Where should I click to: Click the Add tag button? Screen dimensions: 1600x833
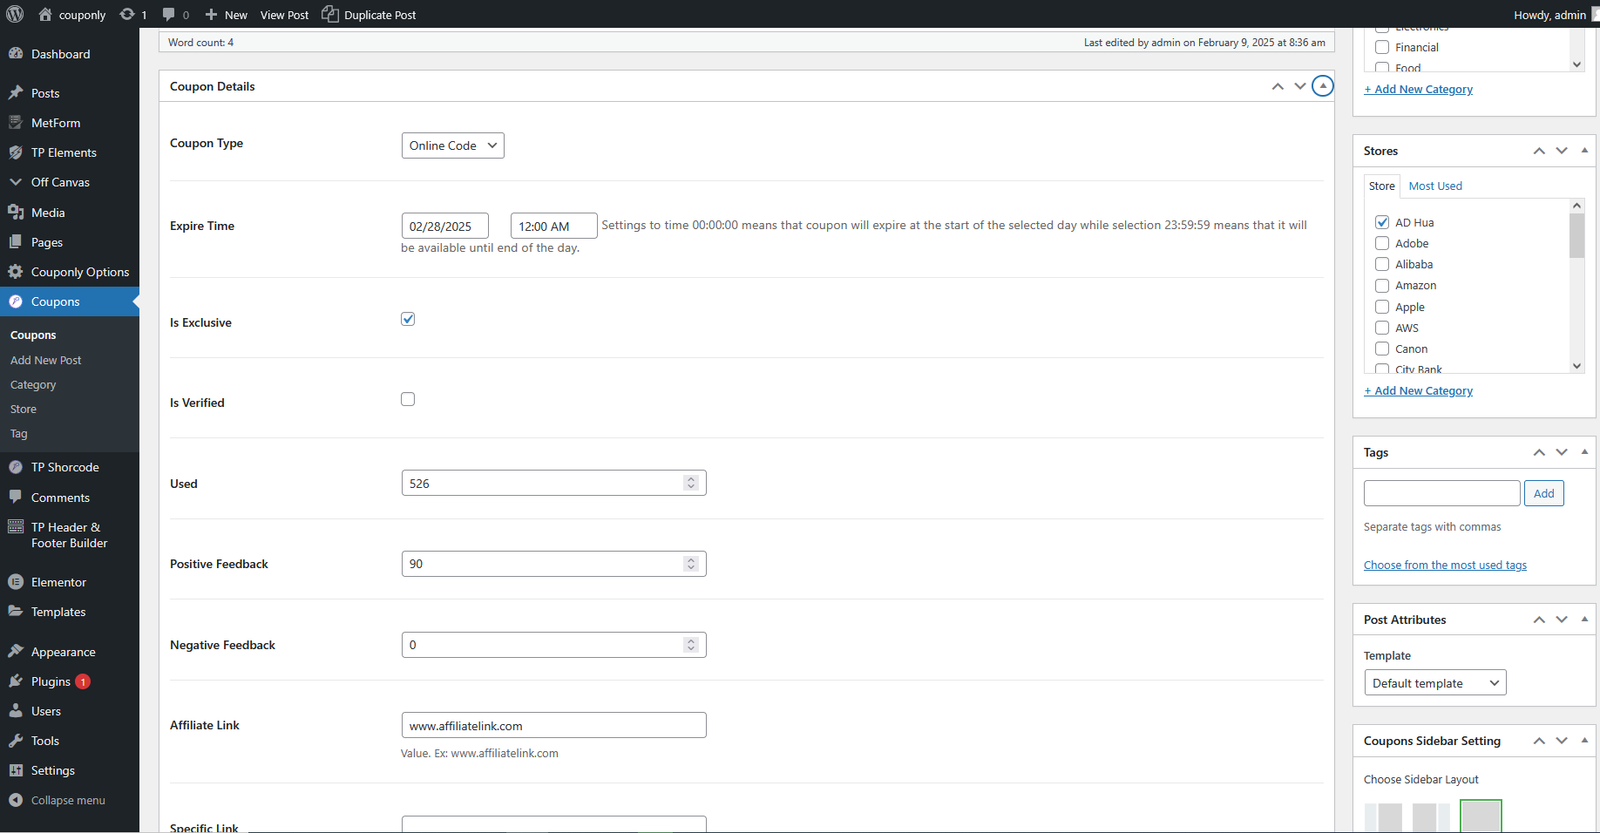[x=1543, y=493]
